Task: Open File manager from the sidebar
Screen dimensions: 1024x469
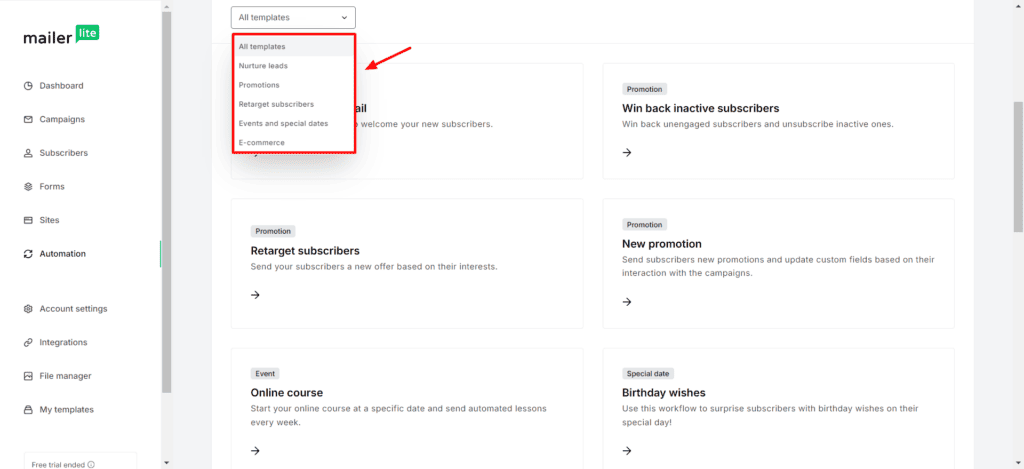Action: click(x=65, y=376)
